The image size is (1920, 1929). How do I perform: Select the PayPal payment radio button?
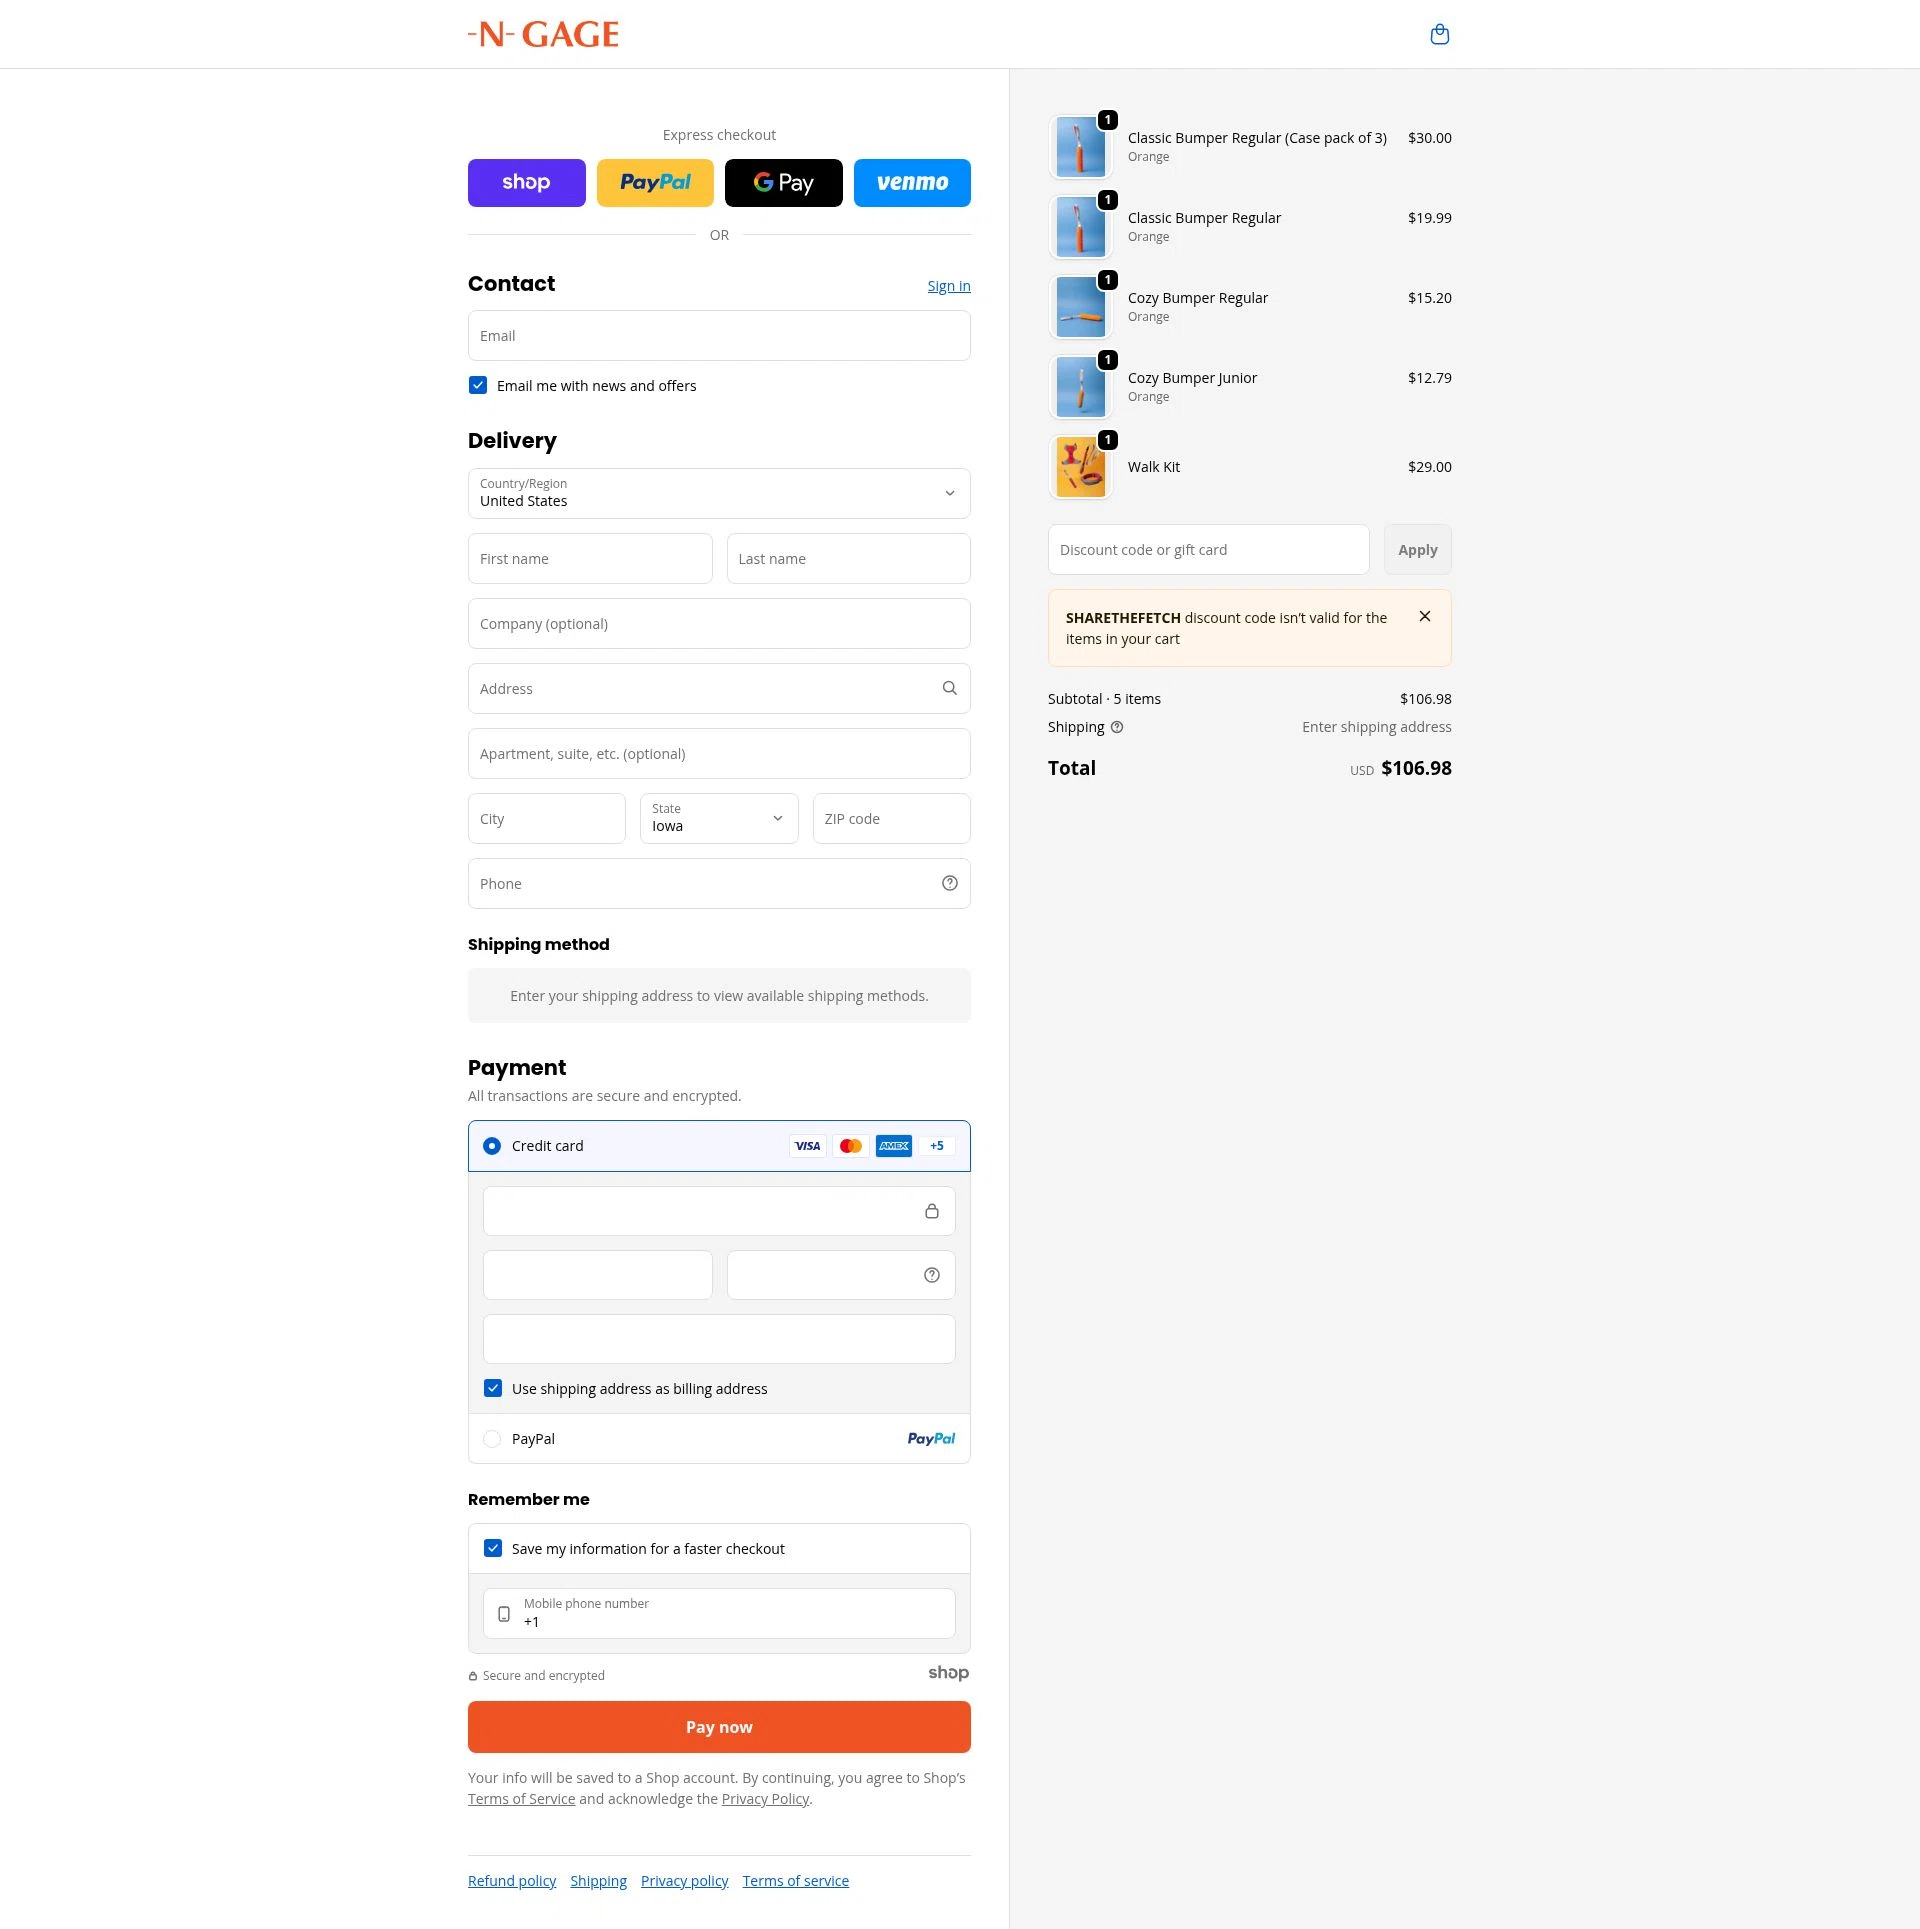pyautogui.click(x=492, y=1439)
